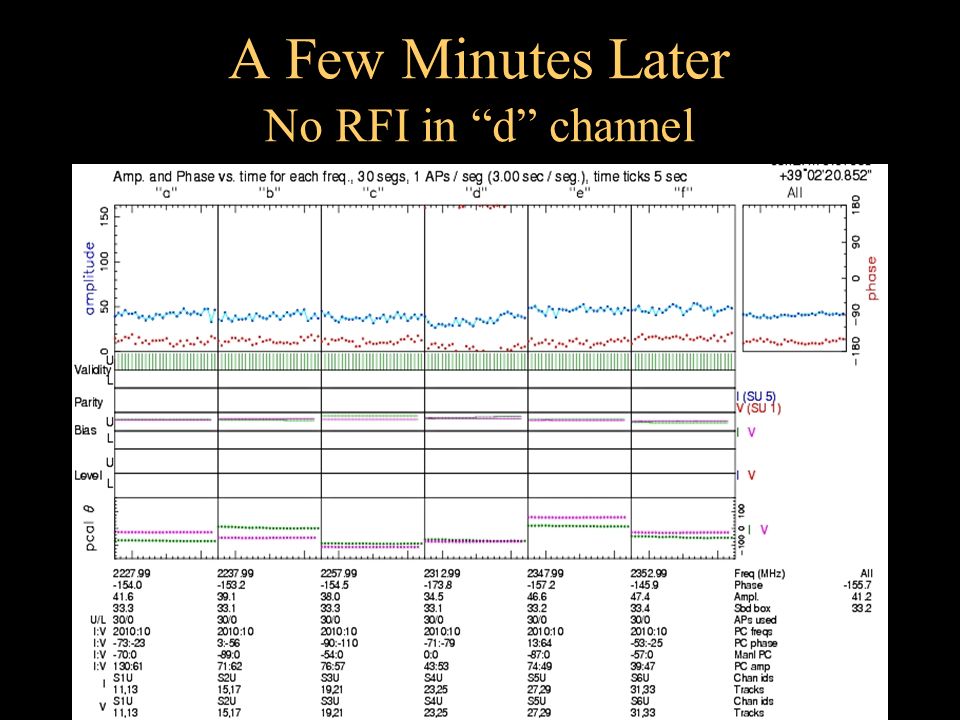960x720 pixels.
Task: Select the "c" channel label above the plot
Action: coord(373,192)
